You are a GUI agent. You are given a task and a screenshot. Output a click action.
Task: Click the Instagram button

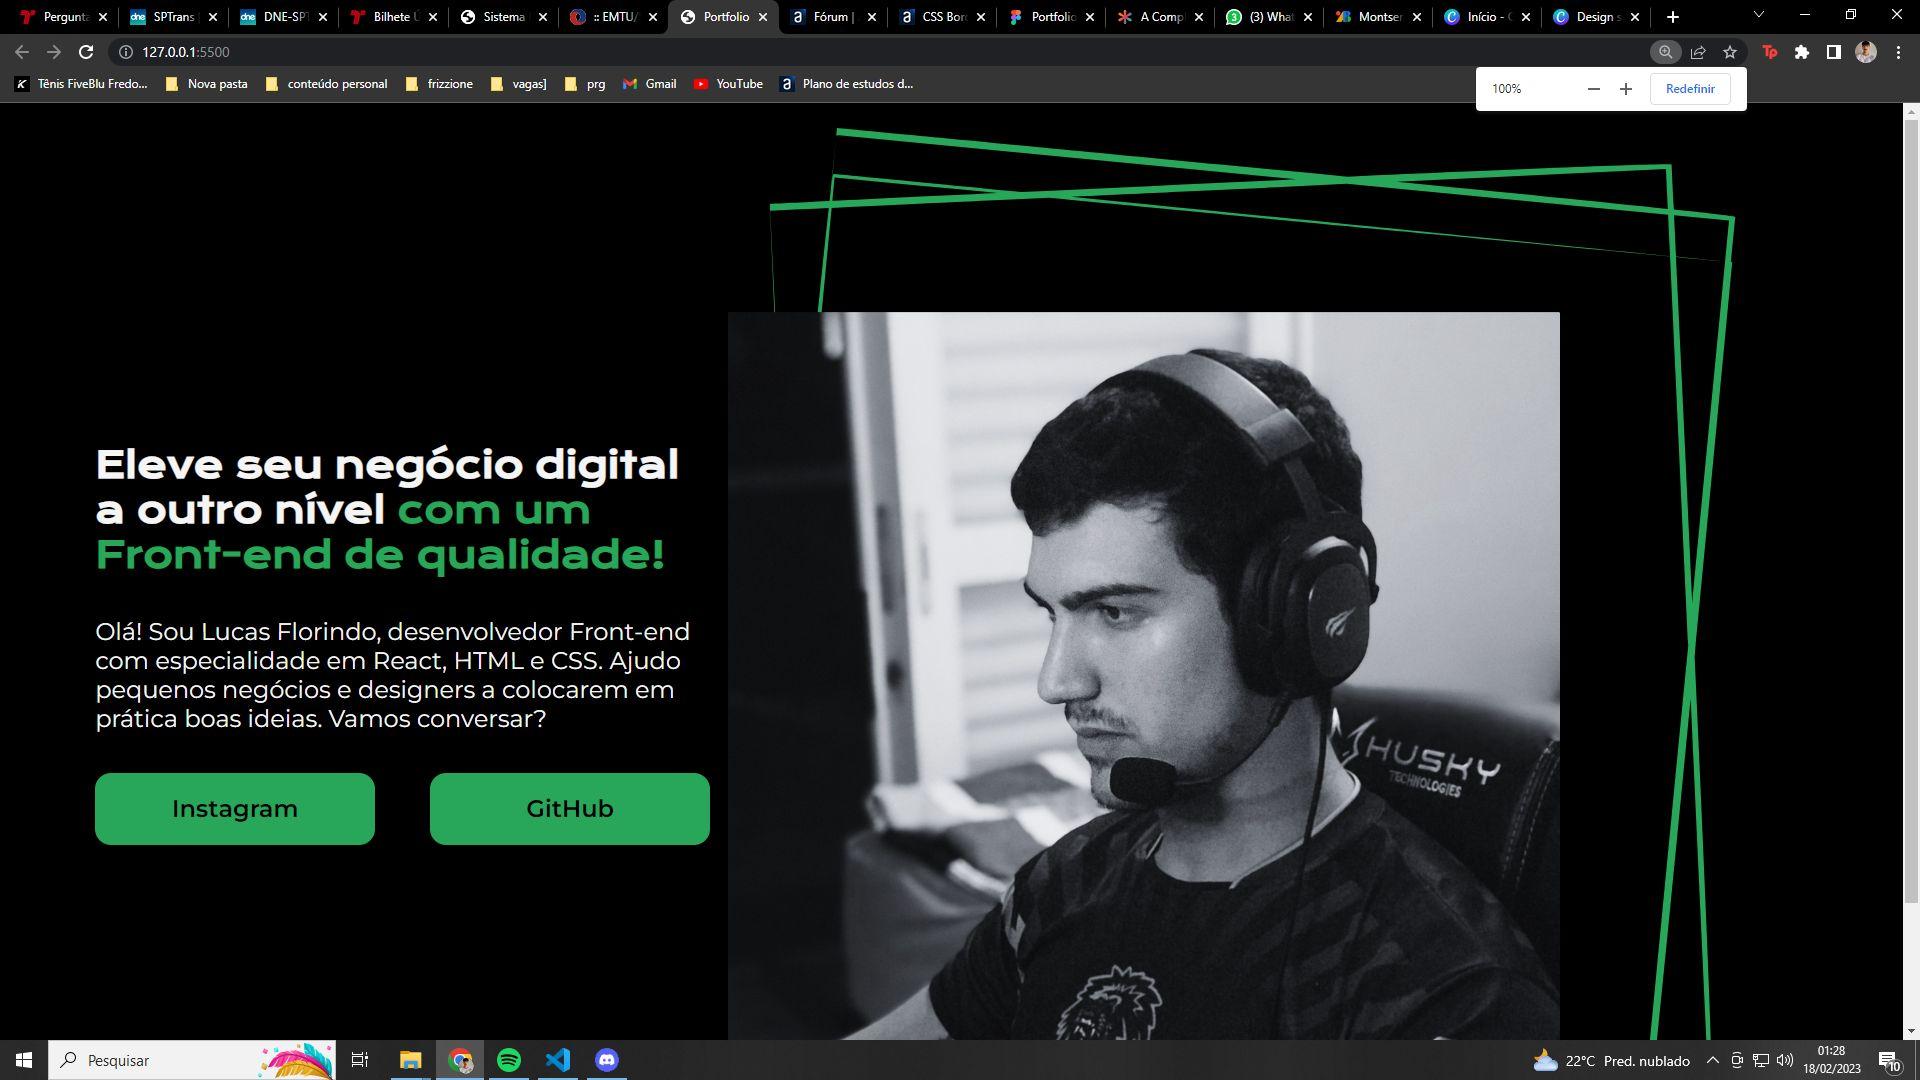(235, 809)
